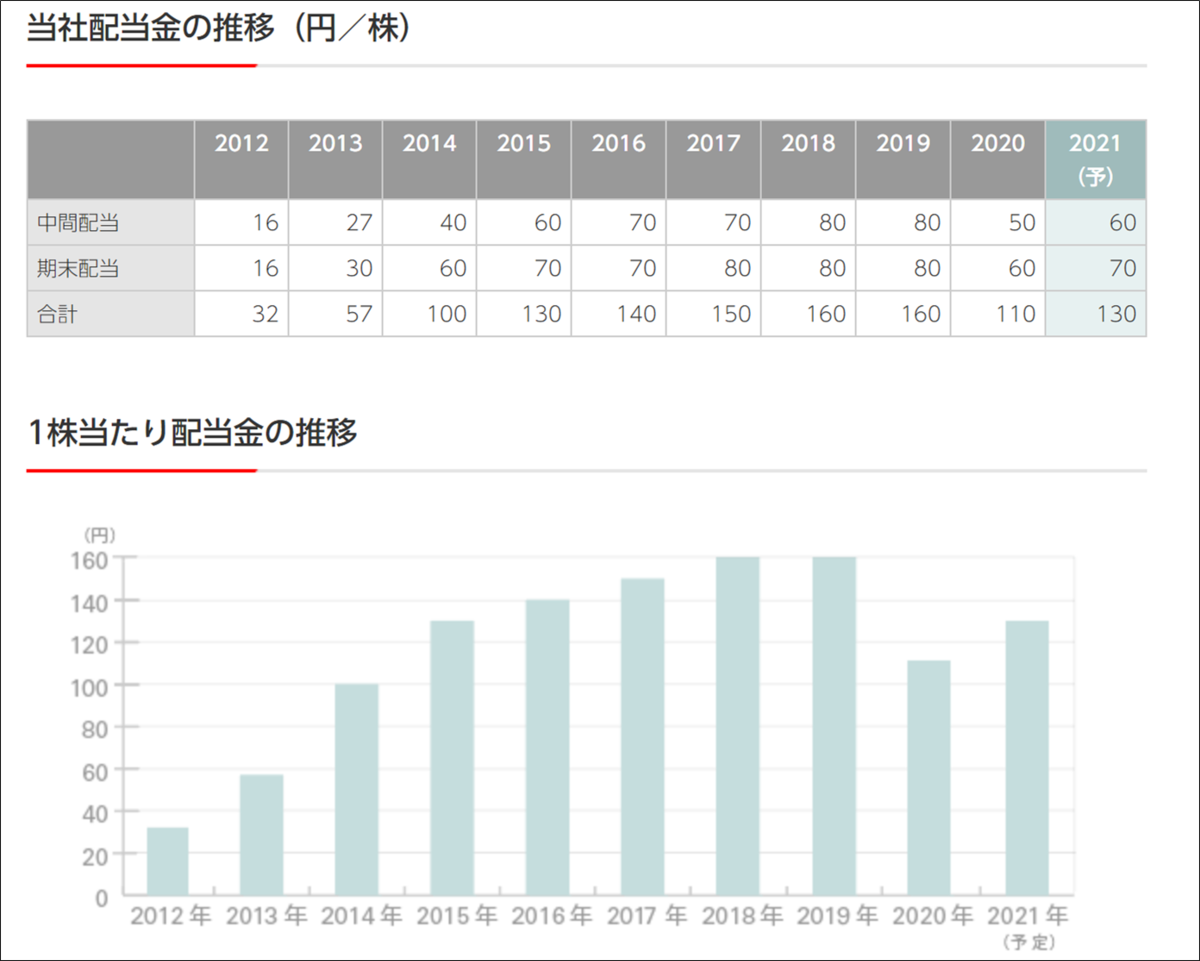Image resolution: width=1200 pixels, height=961 pixels.
Task: Select the 2020 table column header
Action: (998, 160)
